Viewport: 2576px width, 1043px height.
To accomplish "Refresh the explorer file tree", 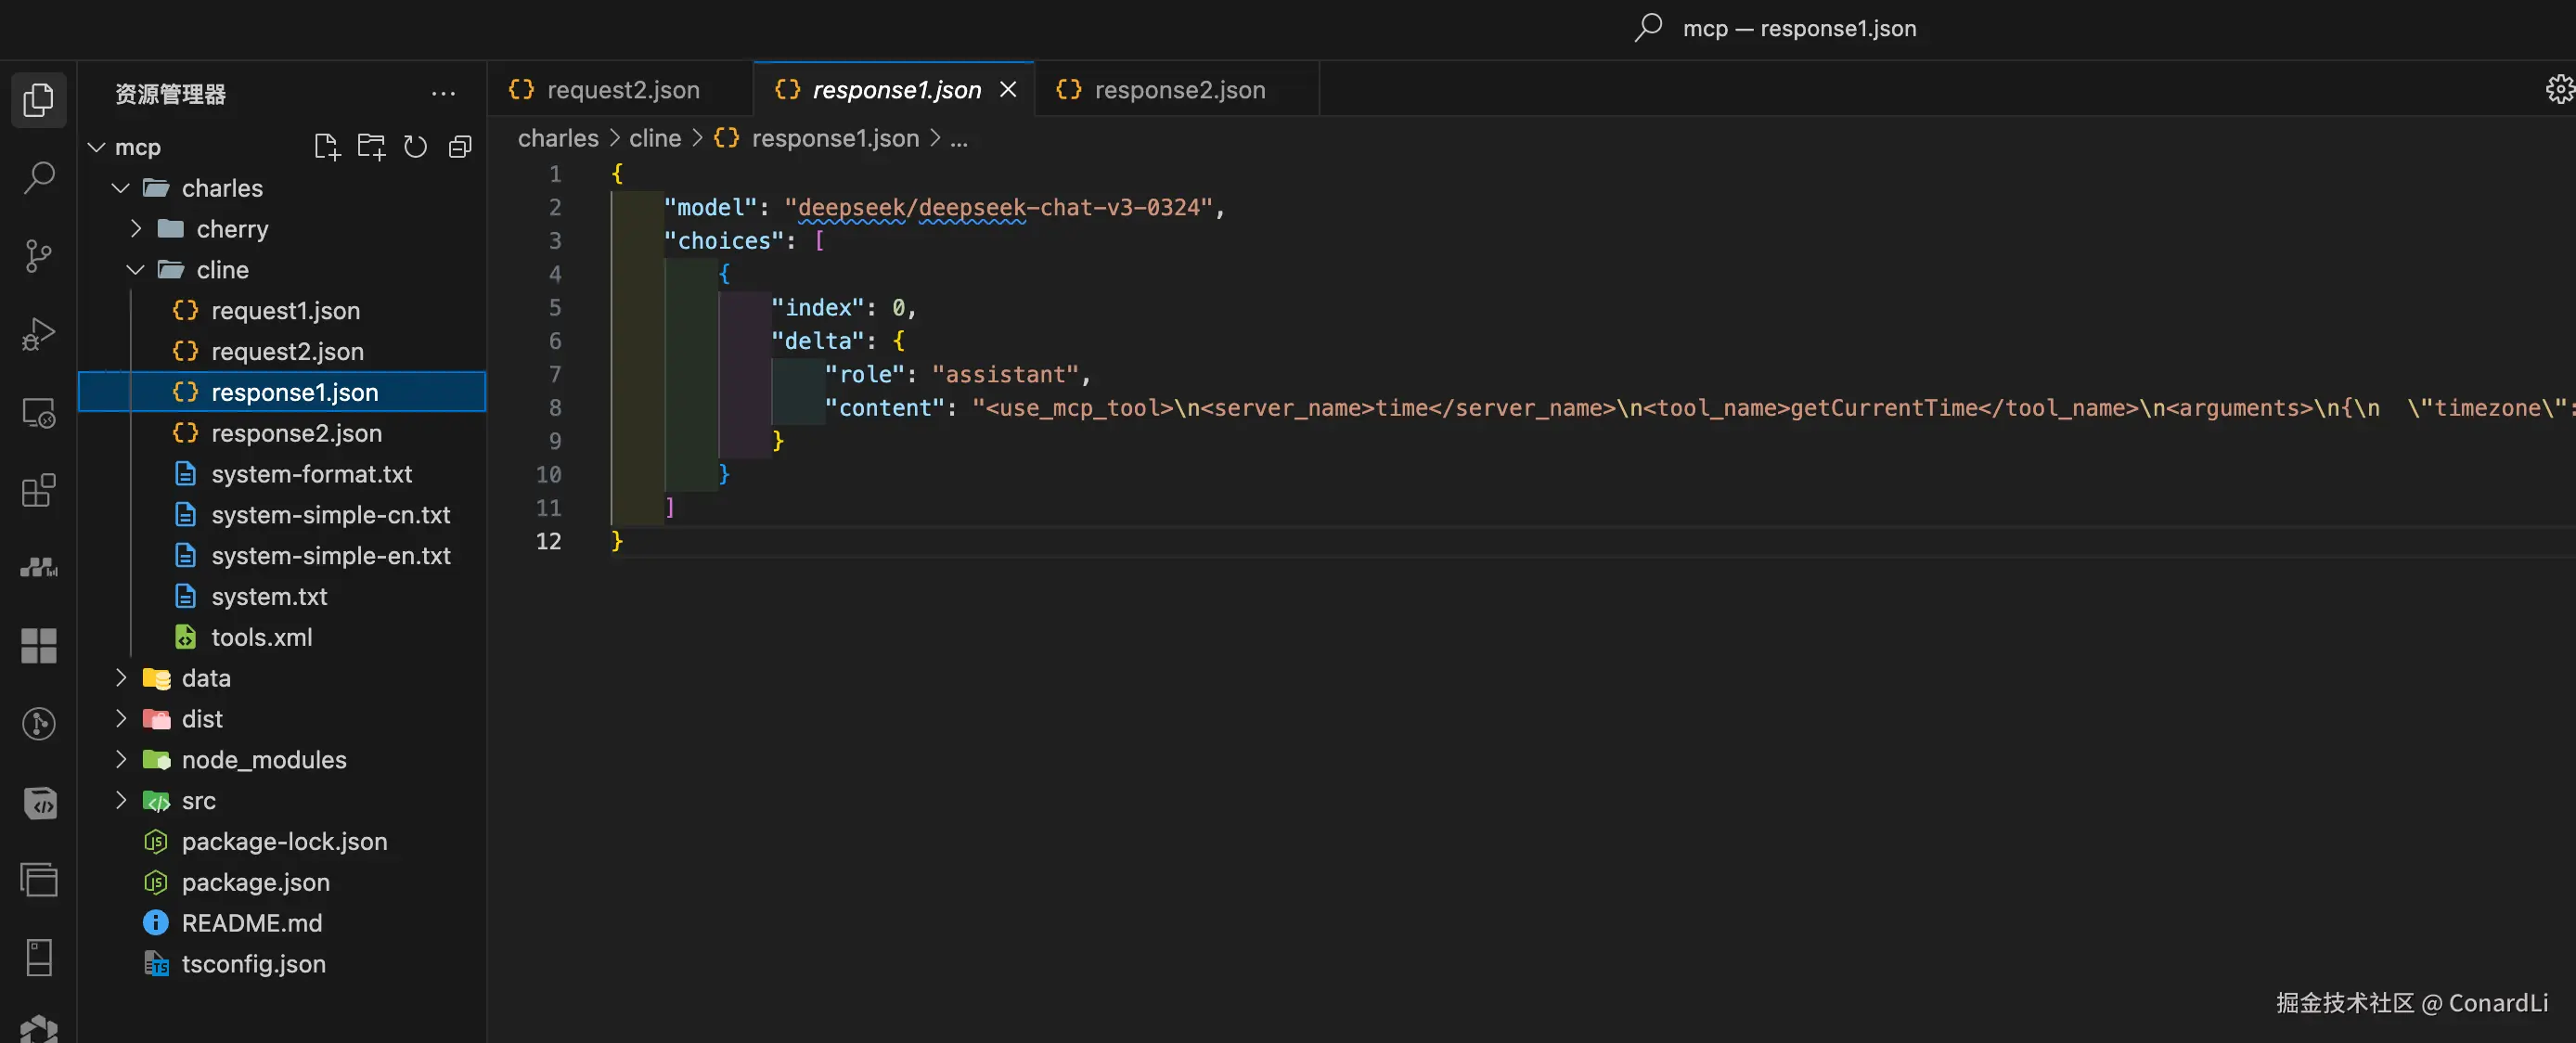I will point(415,147).
